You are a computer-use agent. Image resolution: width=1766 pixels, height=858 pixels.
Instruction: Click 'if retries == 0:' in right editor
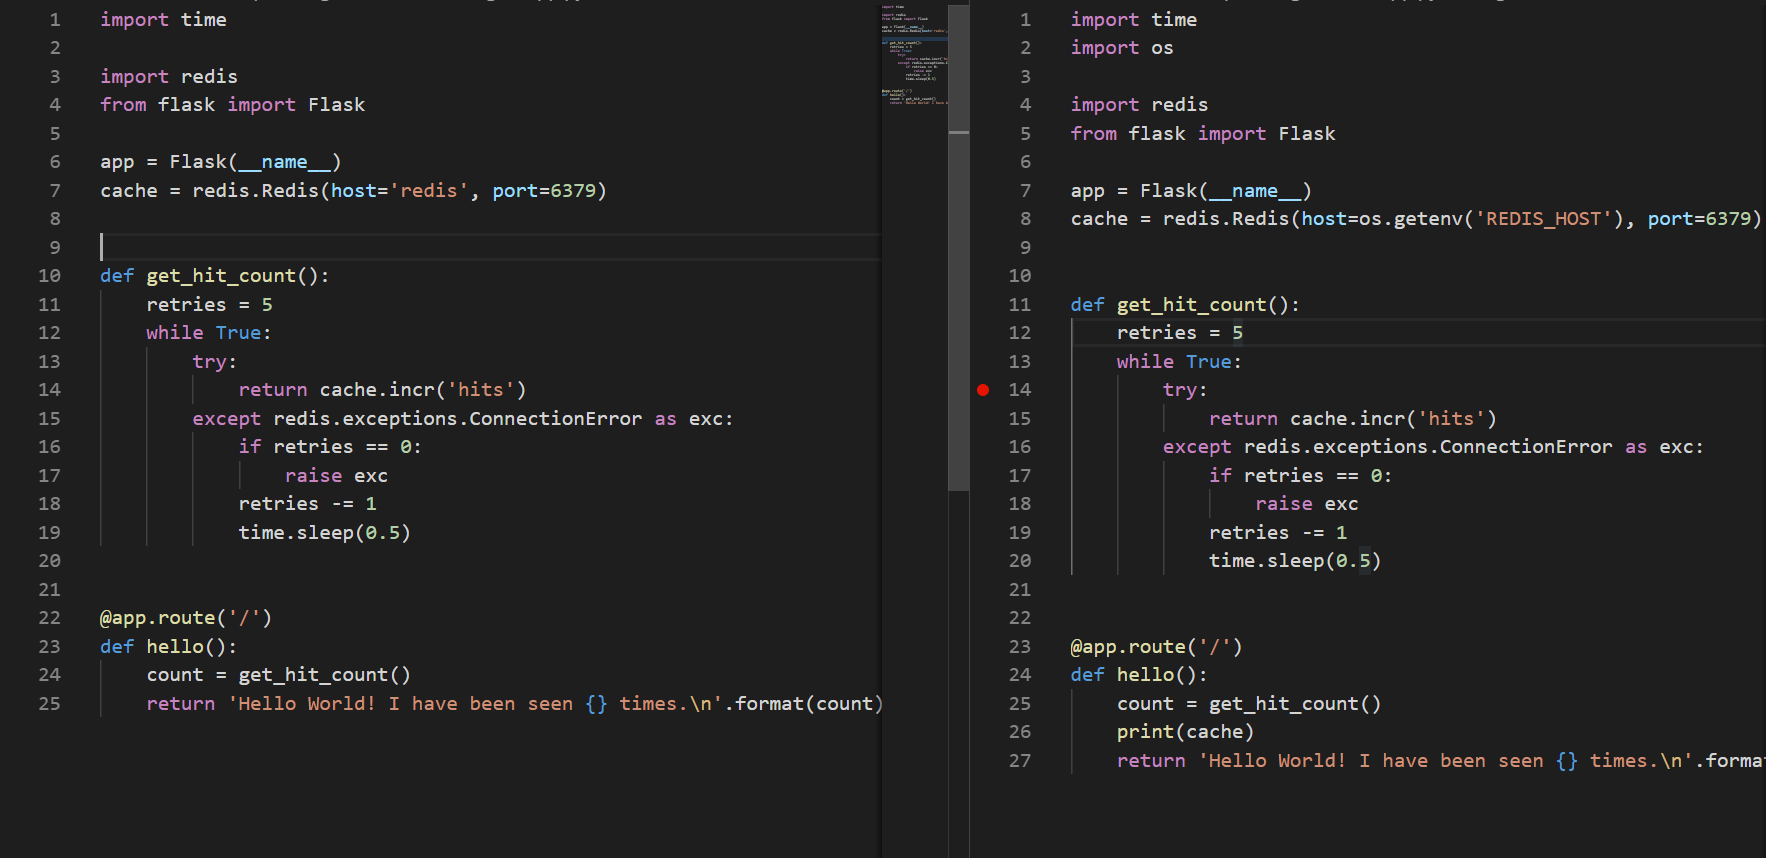click(x=1301, y=476)
